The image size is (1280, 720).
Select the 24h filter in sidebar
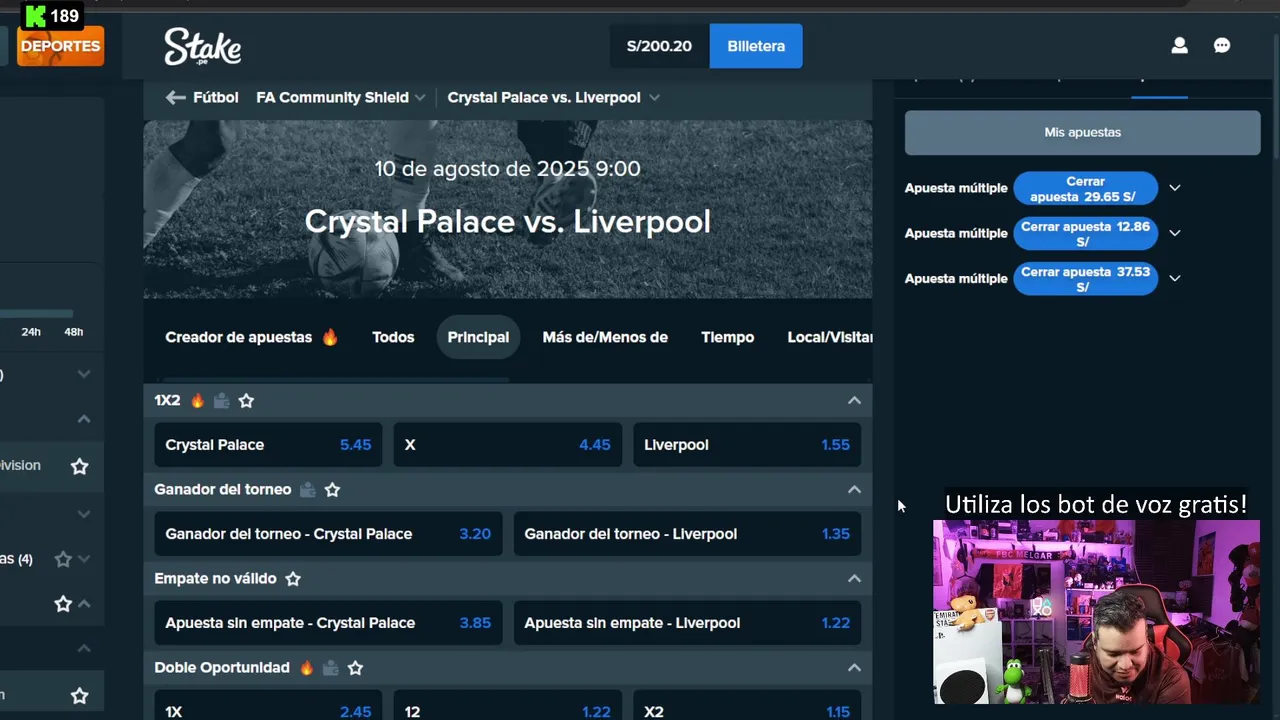[31, 332]
